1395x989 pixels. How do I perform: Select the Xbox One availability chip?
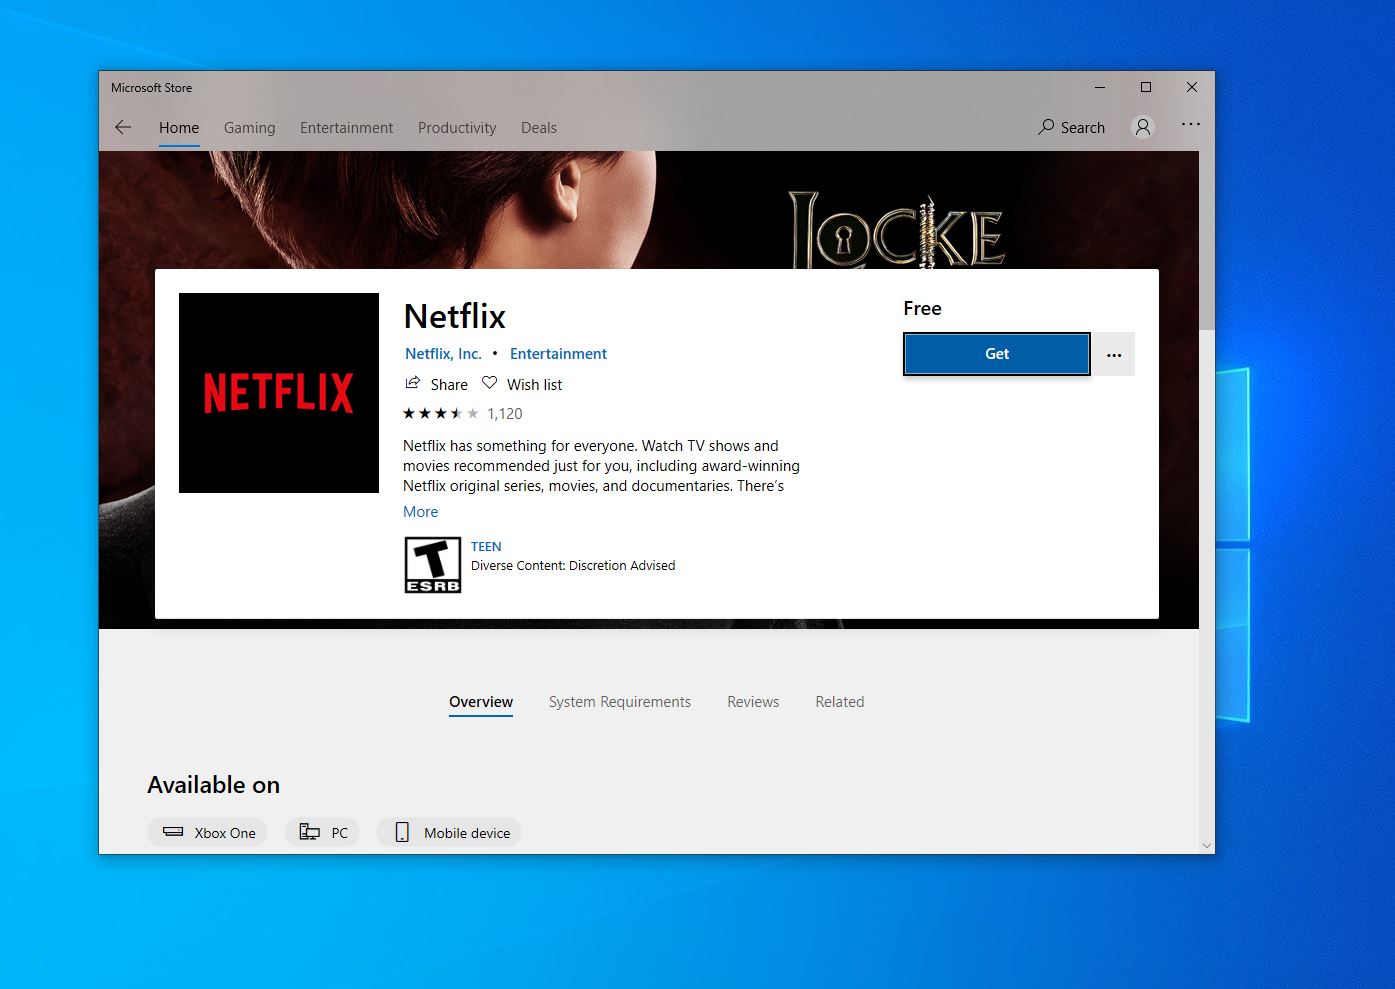tap(207, 832)
